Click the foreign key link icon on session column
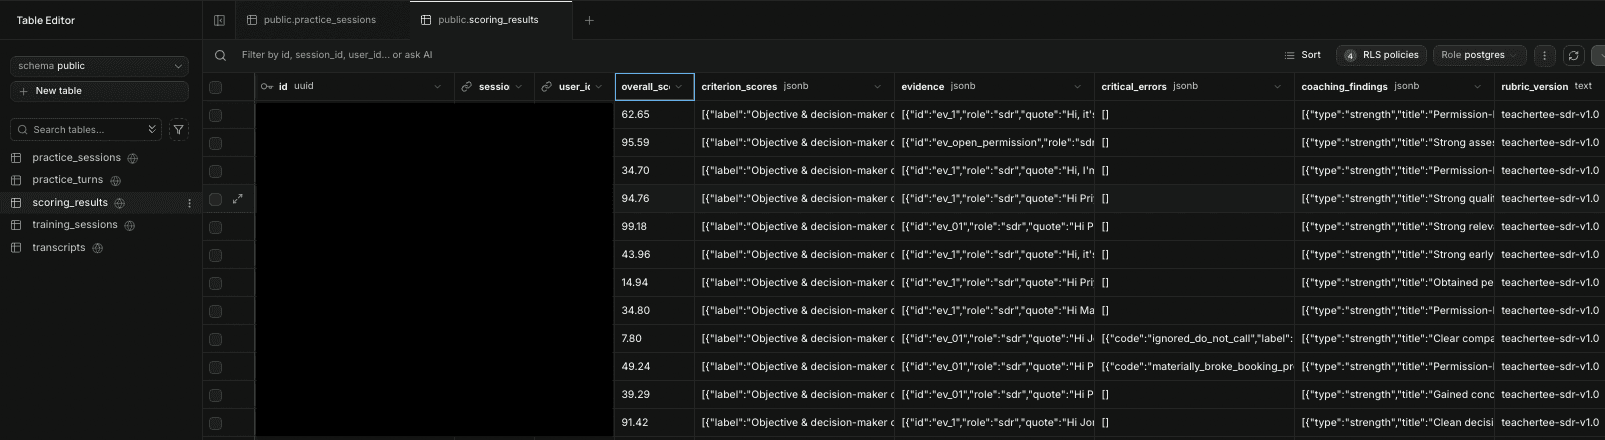Screen dimensions: 1605x440 click(466, 87)
